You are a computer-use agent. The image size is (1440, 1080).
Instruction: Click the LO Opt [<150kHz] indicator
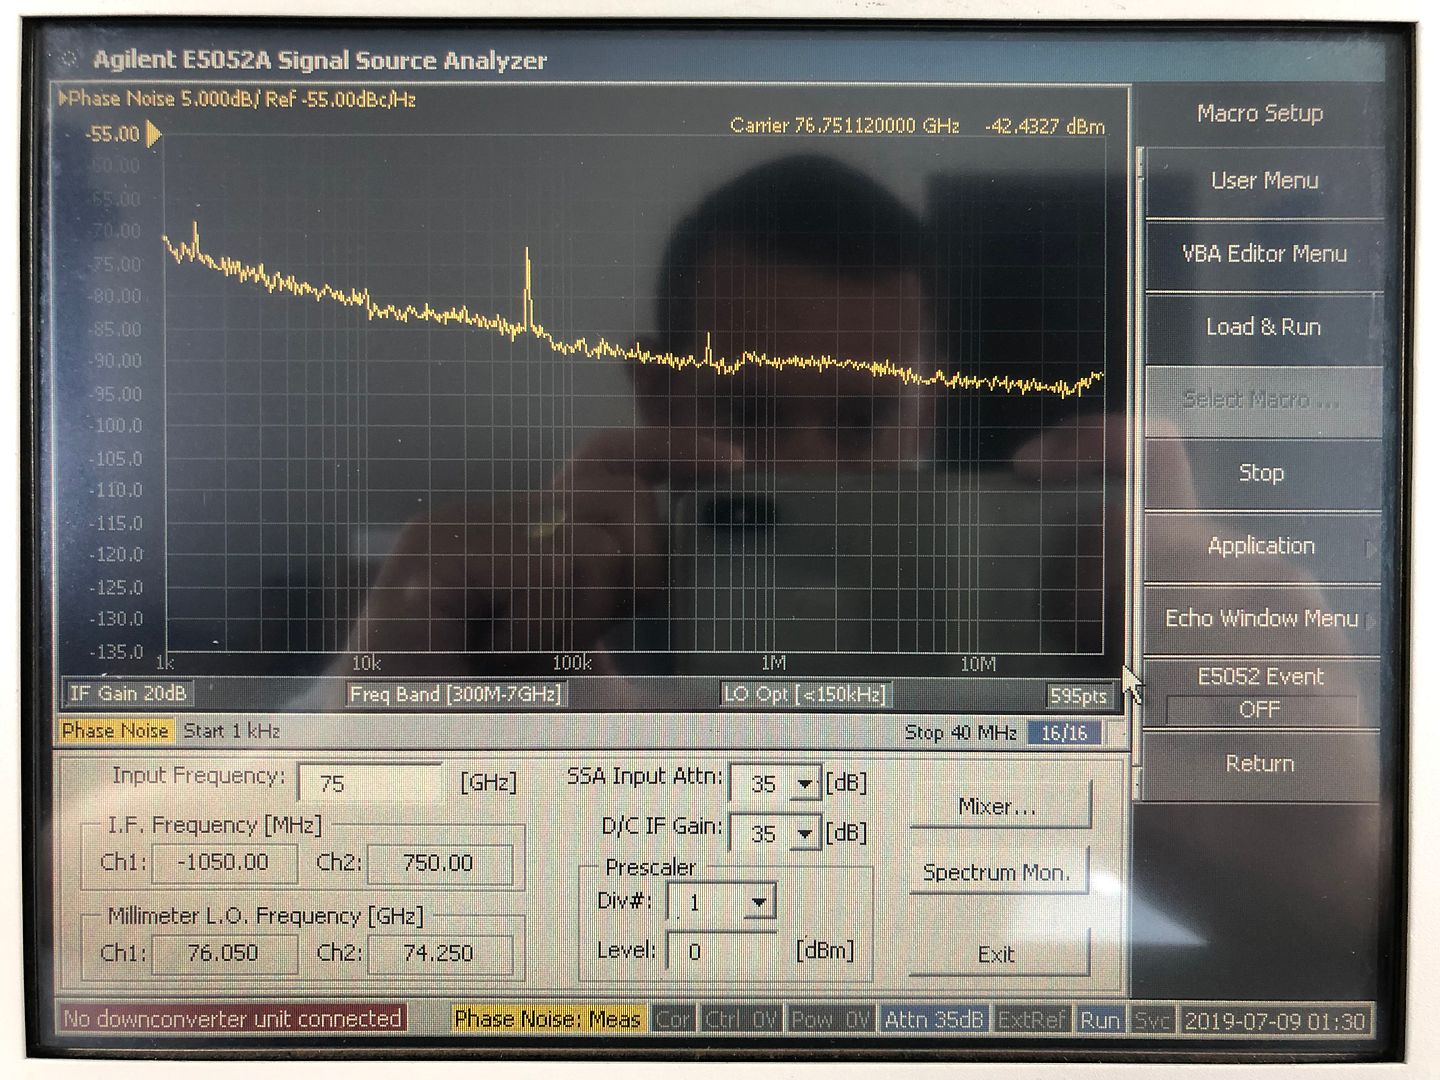(x=805, y=694)
